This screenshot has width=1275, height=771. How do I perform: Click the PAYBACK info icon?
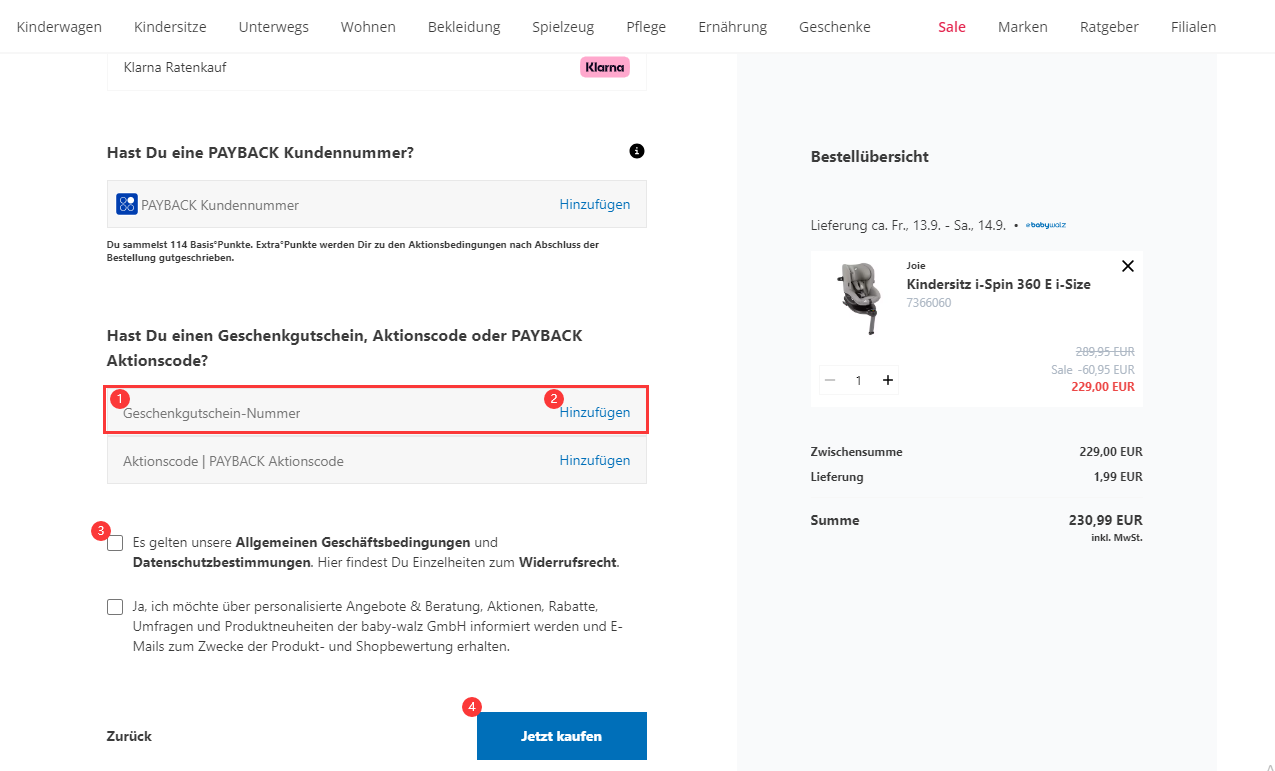pyautogui.click(x=637, y=151)
